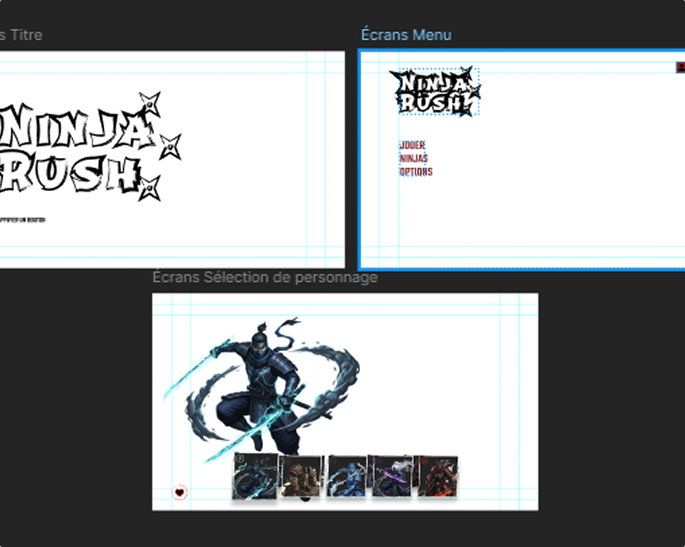Select the frame label ending in 'Titre'
The width and height of the screenshot is (685, 547).
(21, 35)
